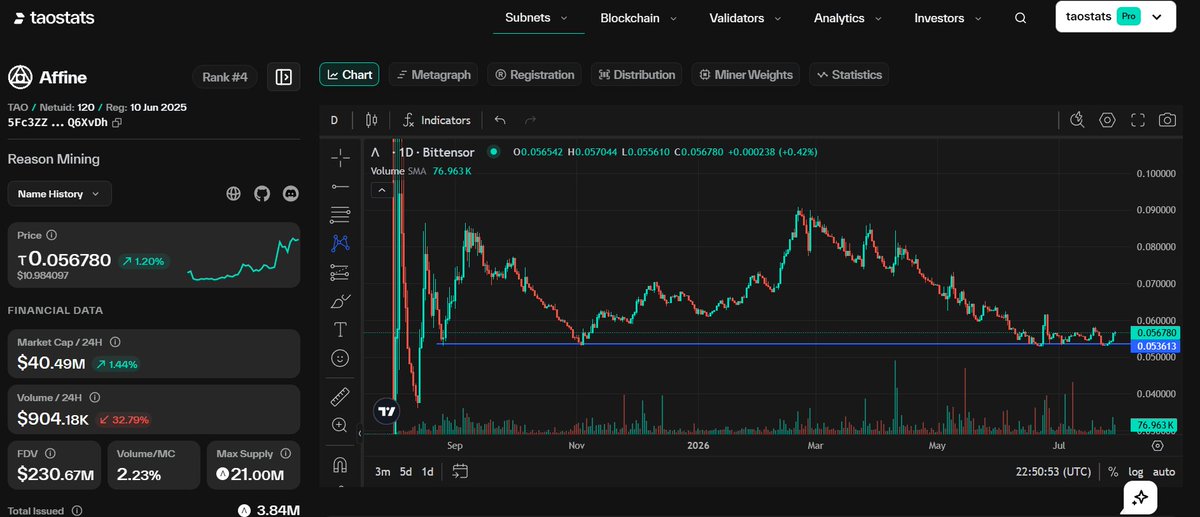
Task: Toggle the green market status indicator
Action: coord(494,152)
